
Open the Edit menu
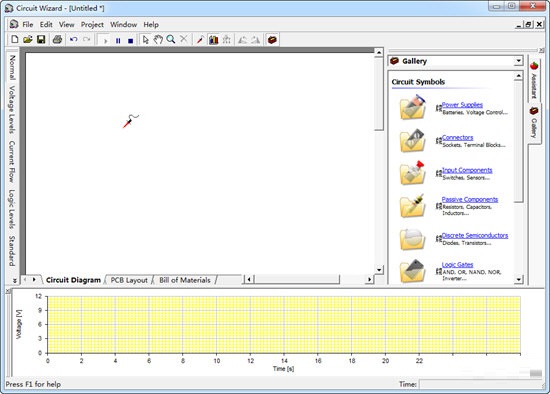46,25
